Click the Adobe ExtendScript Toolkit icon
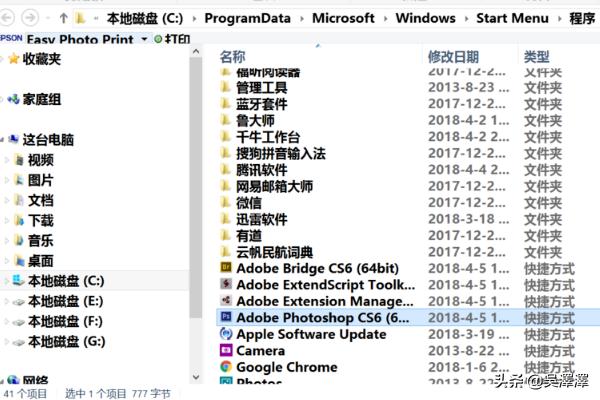 pos(226,284)
